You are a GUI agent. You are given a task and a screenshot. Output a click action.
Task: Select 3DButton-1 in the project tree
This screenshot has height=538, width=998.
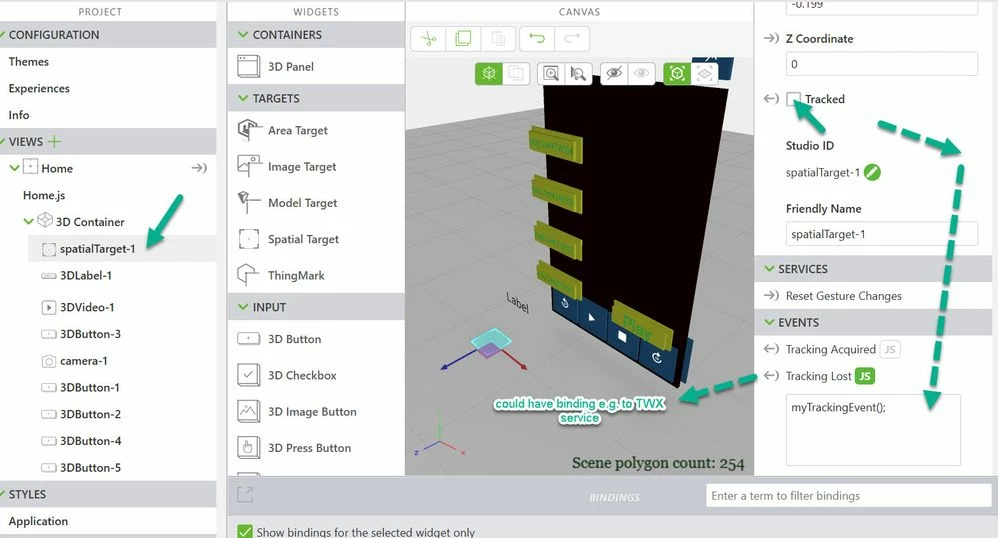click(90, 388)
